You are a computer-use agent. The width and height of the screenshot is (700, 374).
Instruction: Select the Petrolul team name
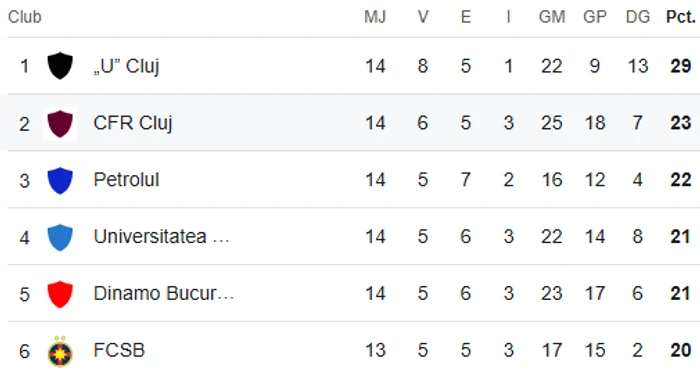pos(126,180)
